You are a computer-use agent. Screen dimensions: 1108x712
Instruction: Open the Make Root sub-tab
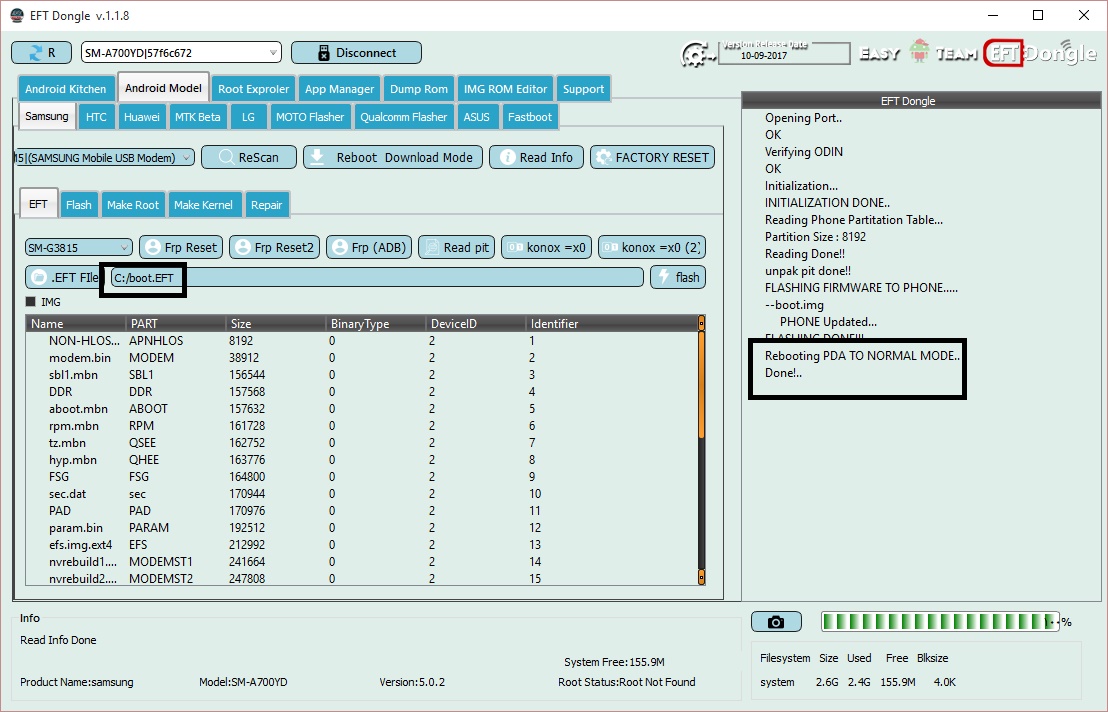[133, 205]
